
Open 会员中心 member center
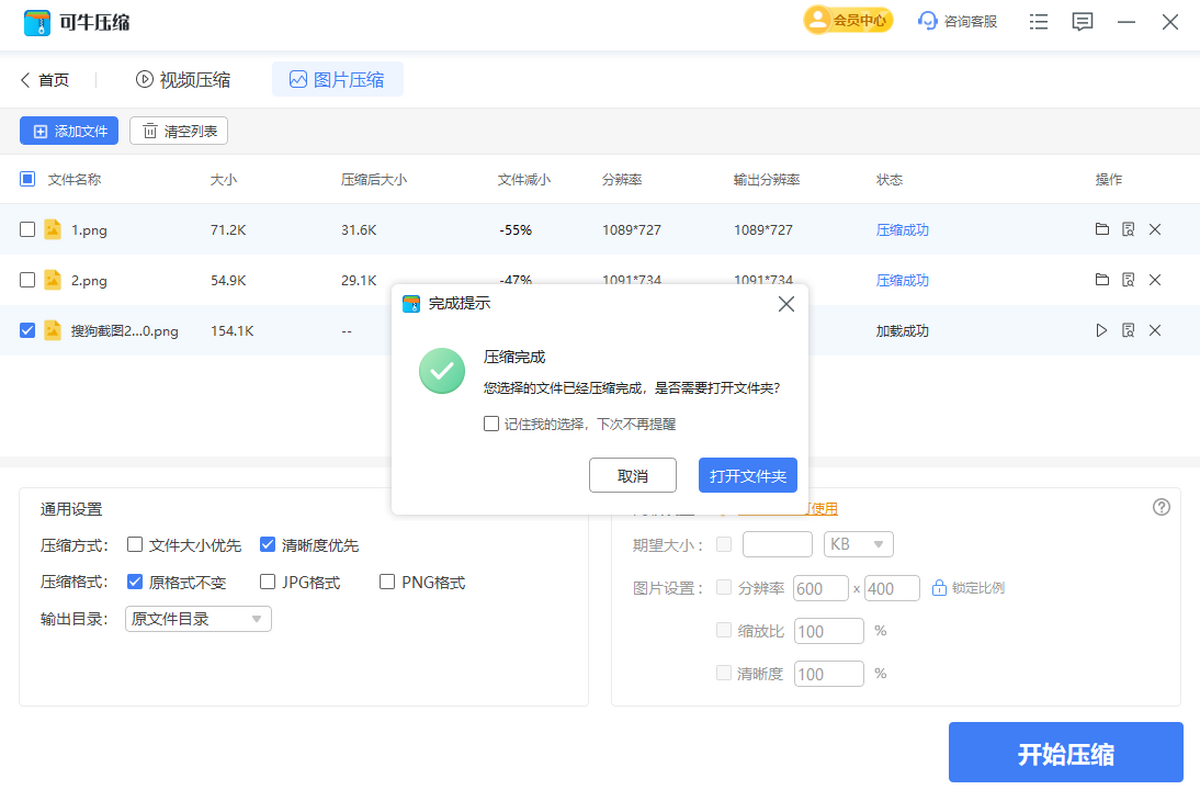[848, 20]
